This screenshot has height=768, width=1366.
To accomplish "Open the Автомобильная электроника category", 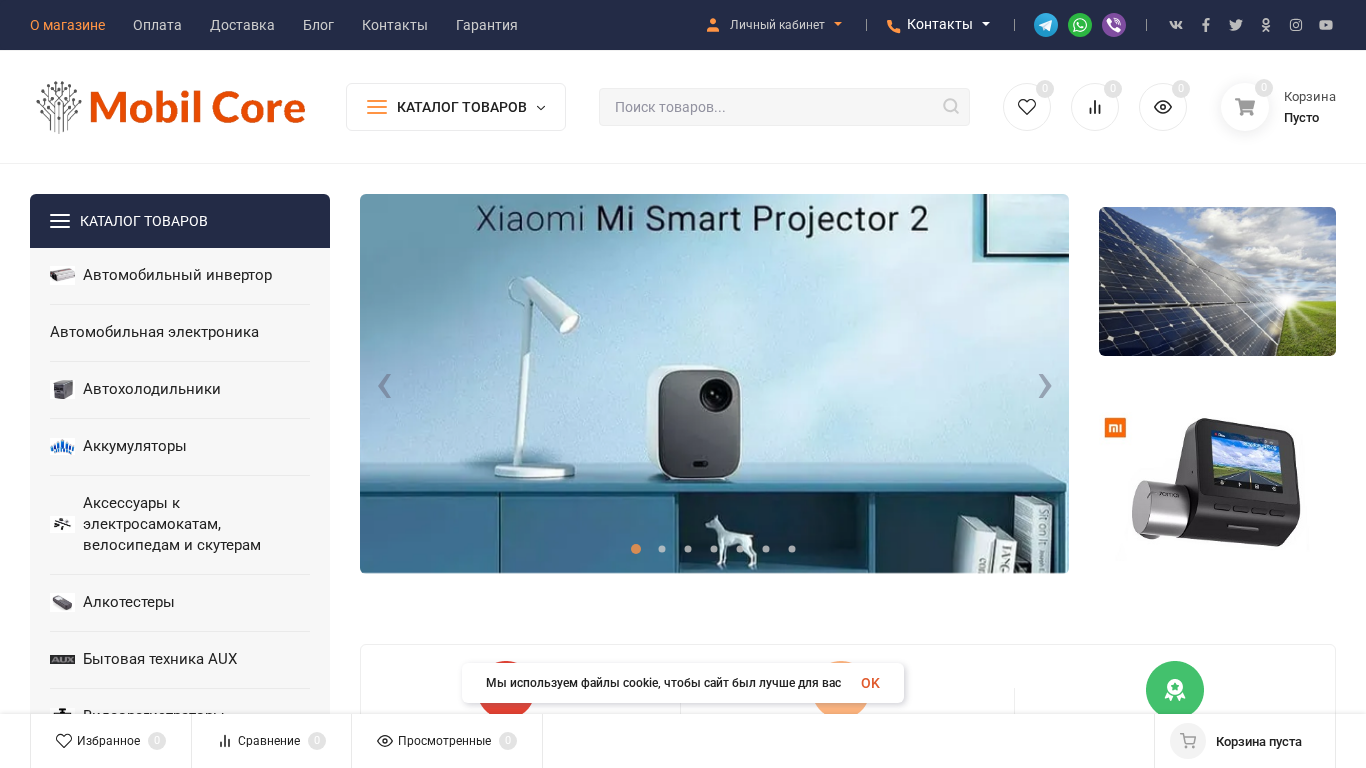I will [154, 332].
